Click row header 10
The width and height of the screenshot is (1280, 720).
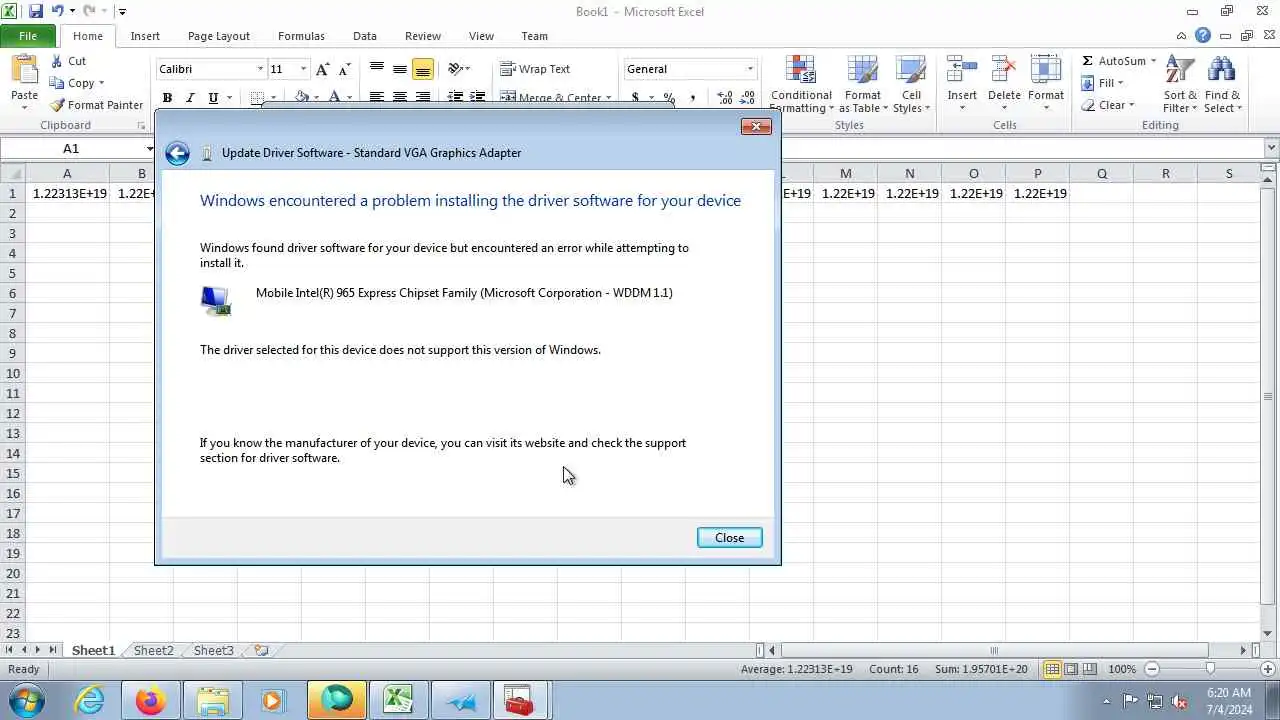tap(13, 373)
